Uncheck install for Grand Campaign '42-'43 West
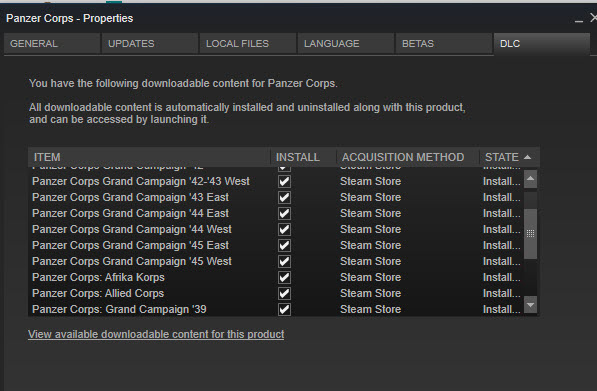Image resolution: width=597 pixels, height=391 pixels. coord(284,182)
